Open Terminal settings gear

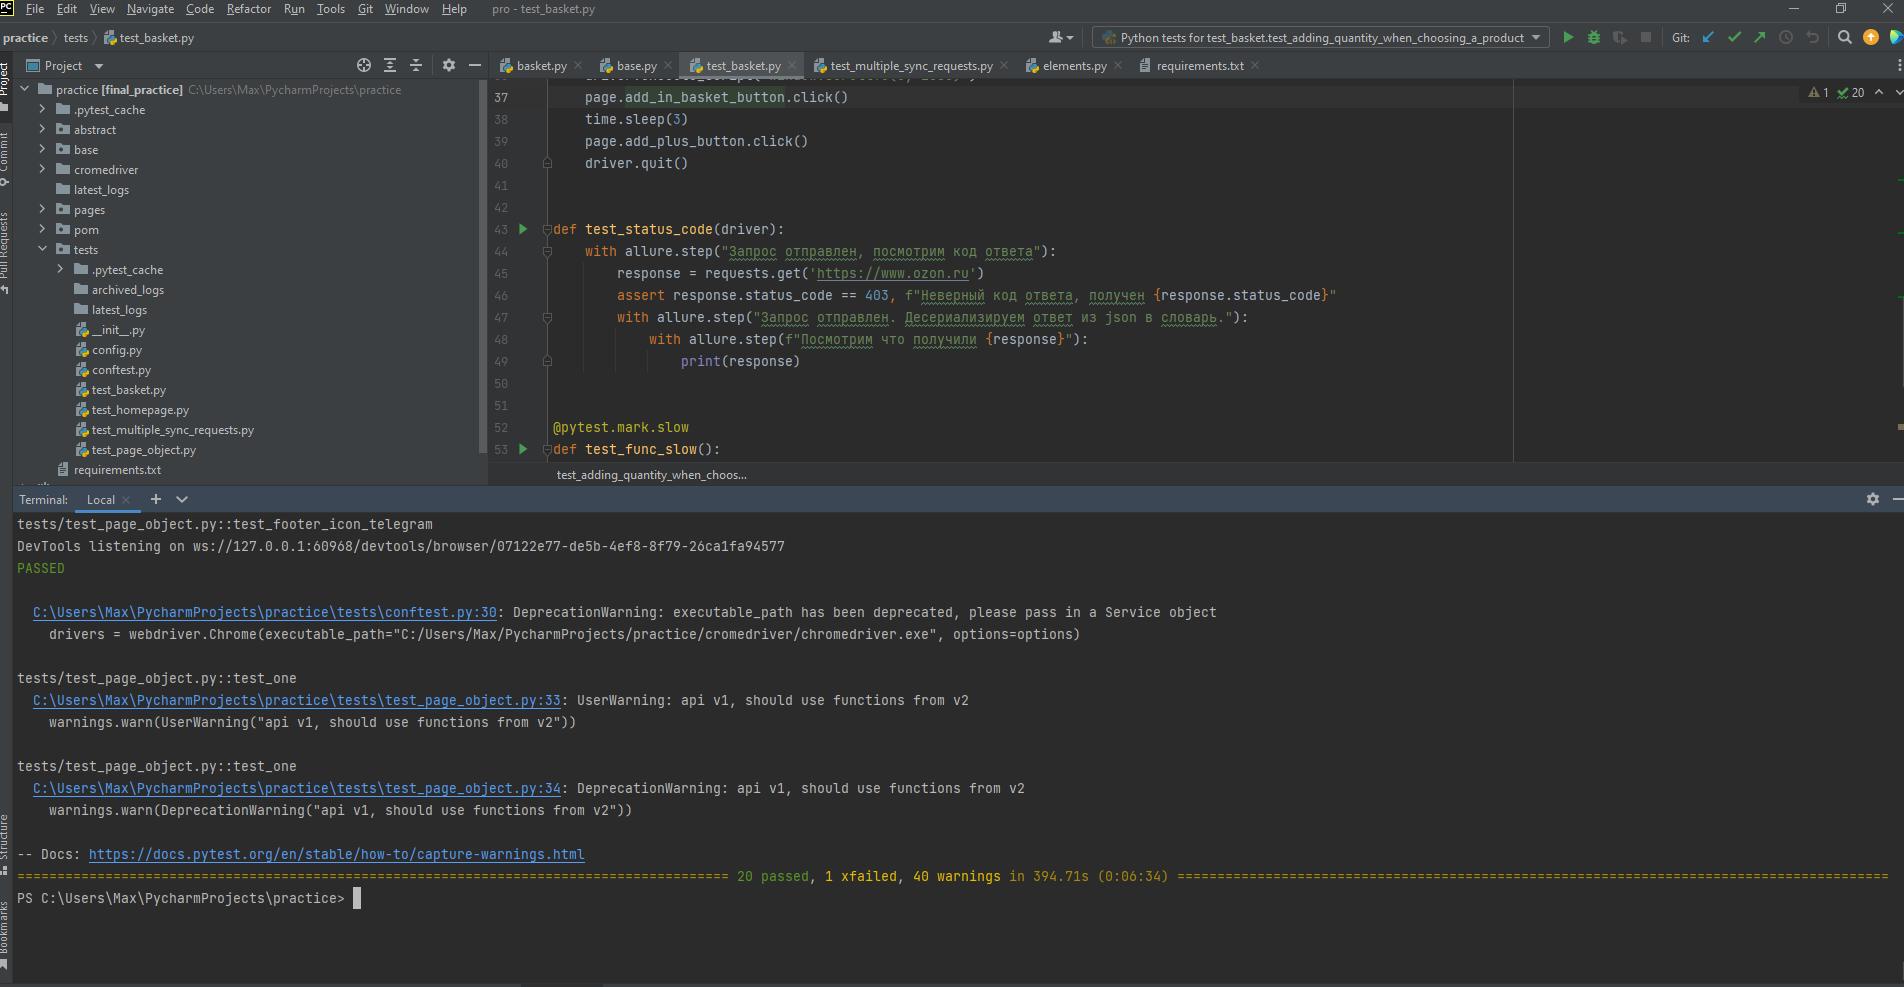[x=1873, y=499]
